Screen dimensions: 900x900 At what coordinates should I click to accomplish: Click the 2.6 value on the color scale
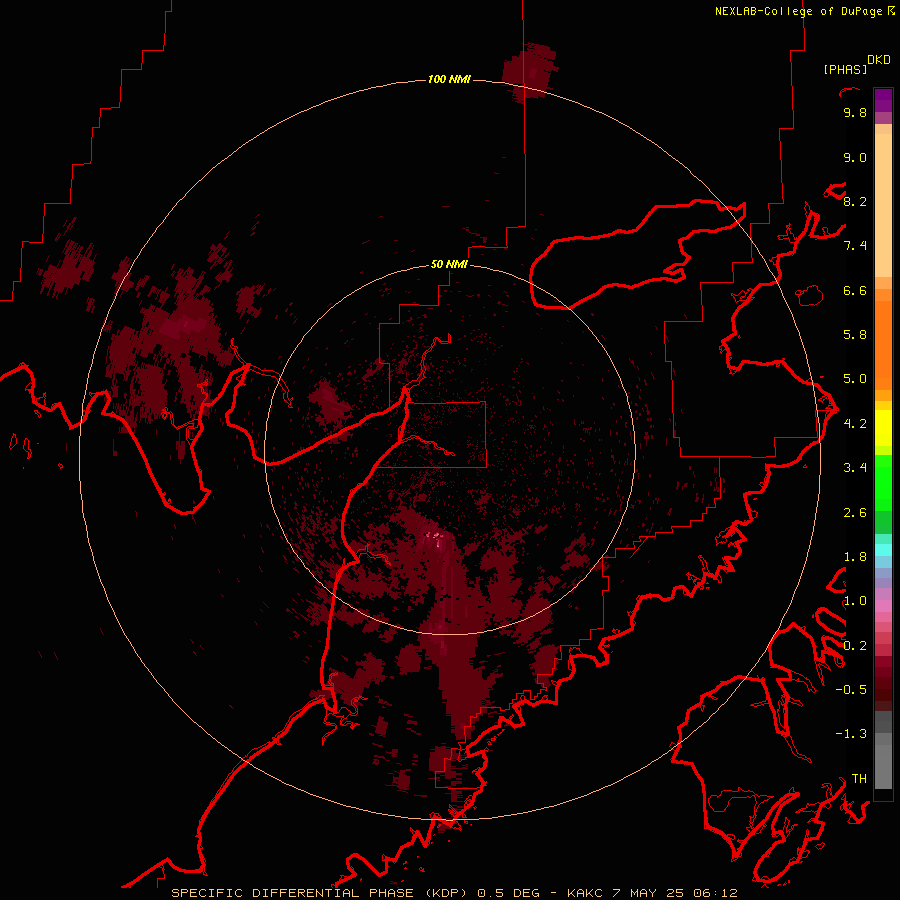click(x=855, y=513)
